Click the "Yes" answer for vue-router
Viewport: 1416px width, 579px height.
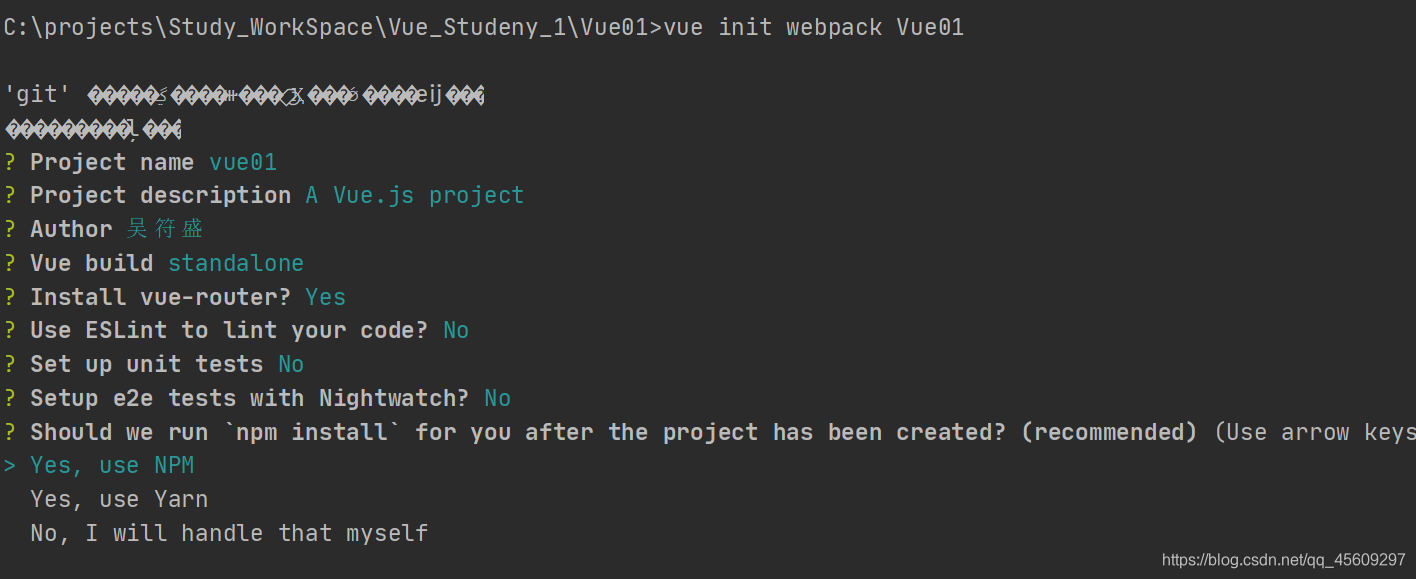coord(325,297)
